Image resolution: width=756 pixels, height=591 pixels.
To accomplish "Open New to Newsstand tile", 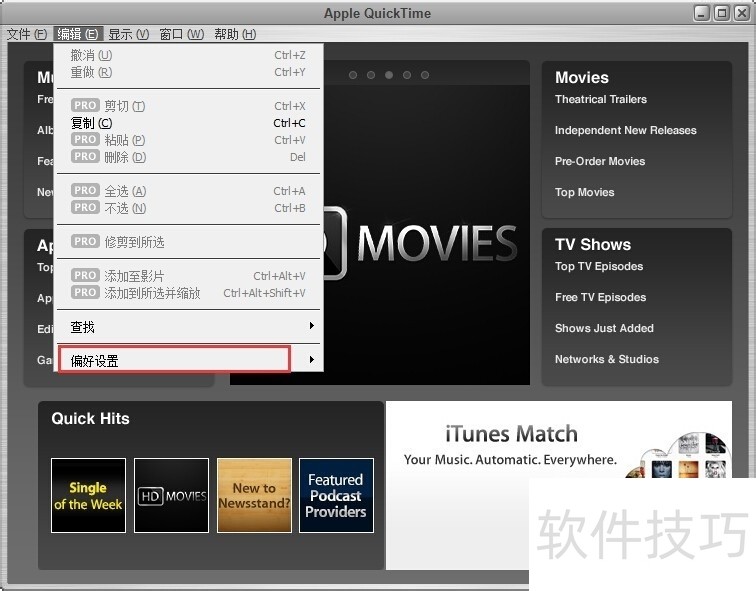I will 254,496.
